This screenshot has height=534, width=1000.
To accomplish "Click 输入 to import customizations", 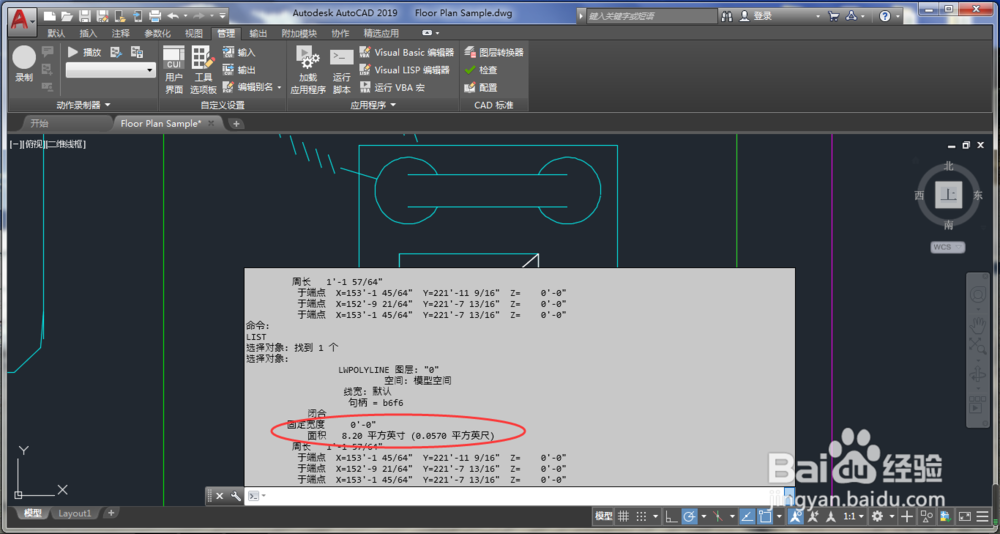I will (239, 52).
